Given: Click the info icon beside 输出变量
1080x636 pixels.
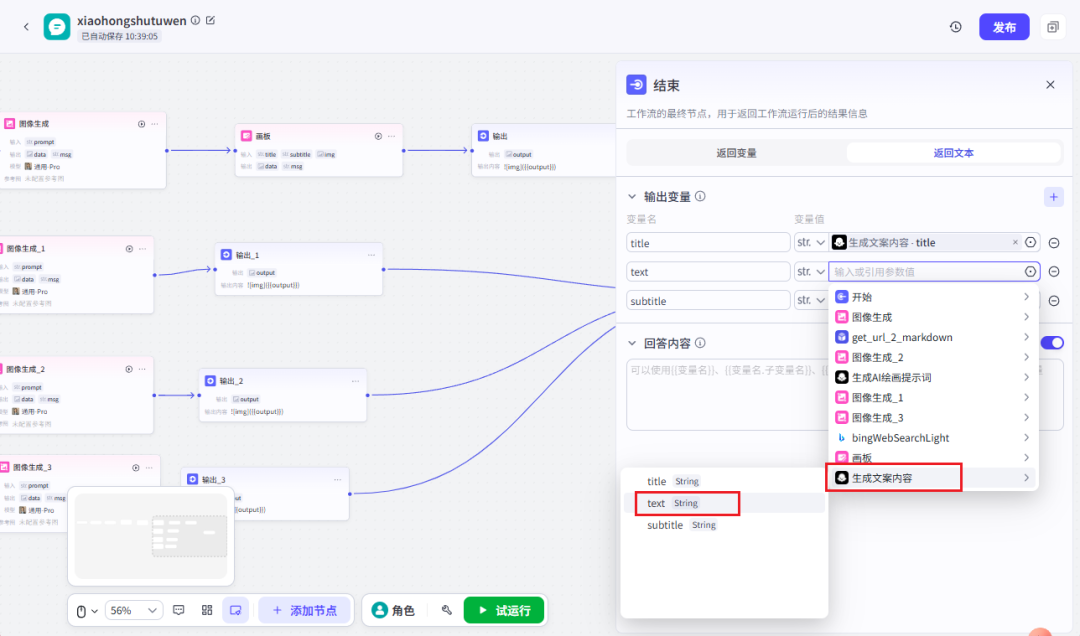Looking at the screenshot, I should [700, 196].
